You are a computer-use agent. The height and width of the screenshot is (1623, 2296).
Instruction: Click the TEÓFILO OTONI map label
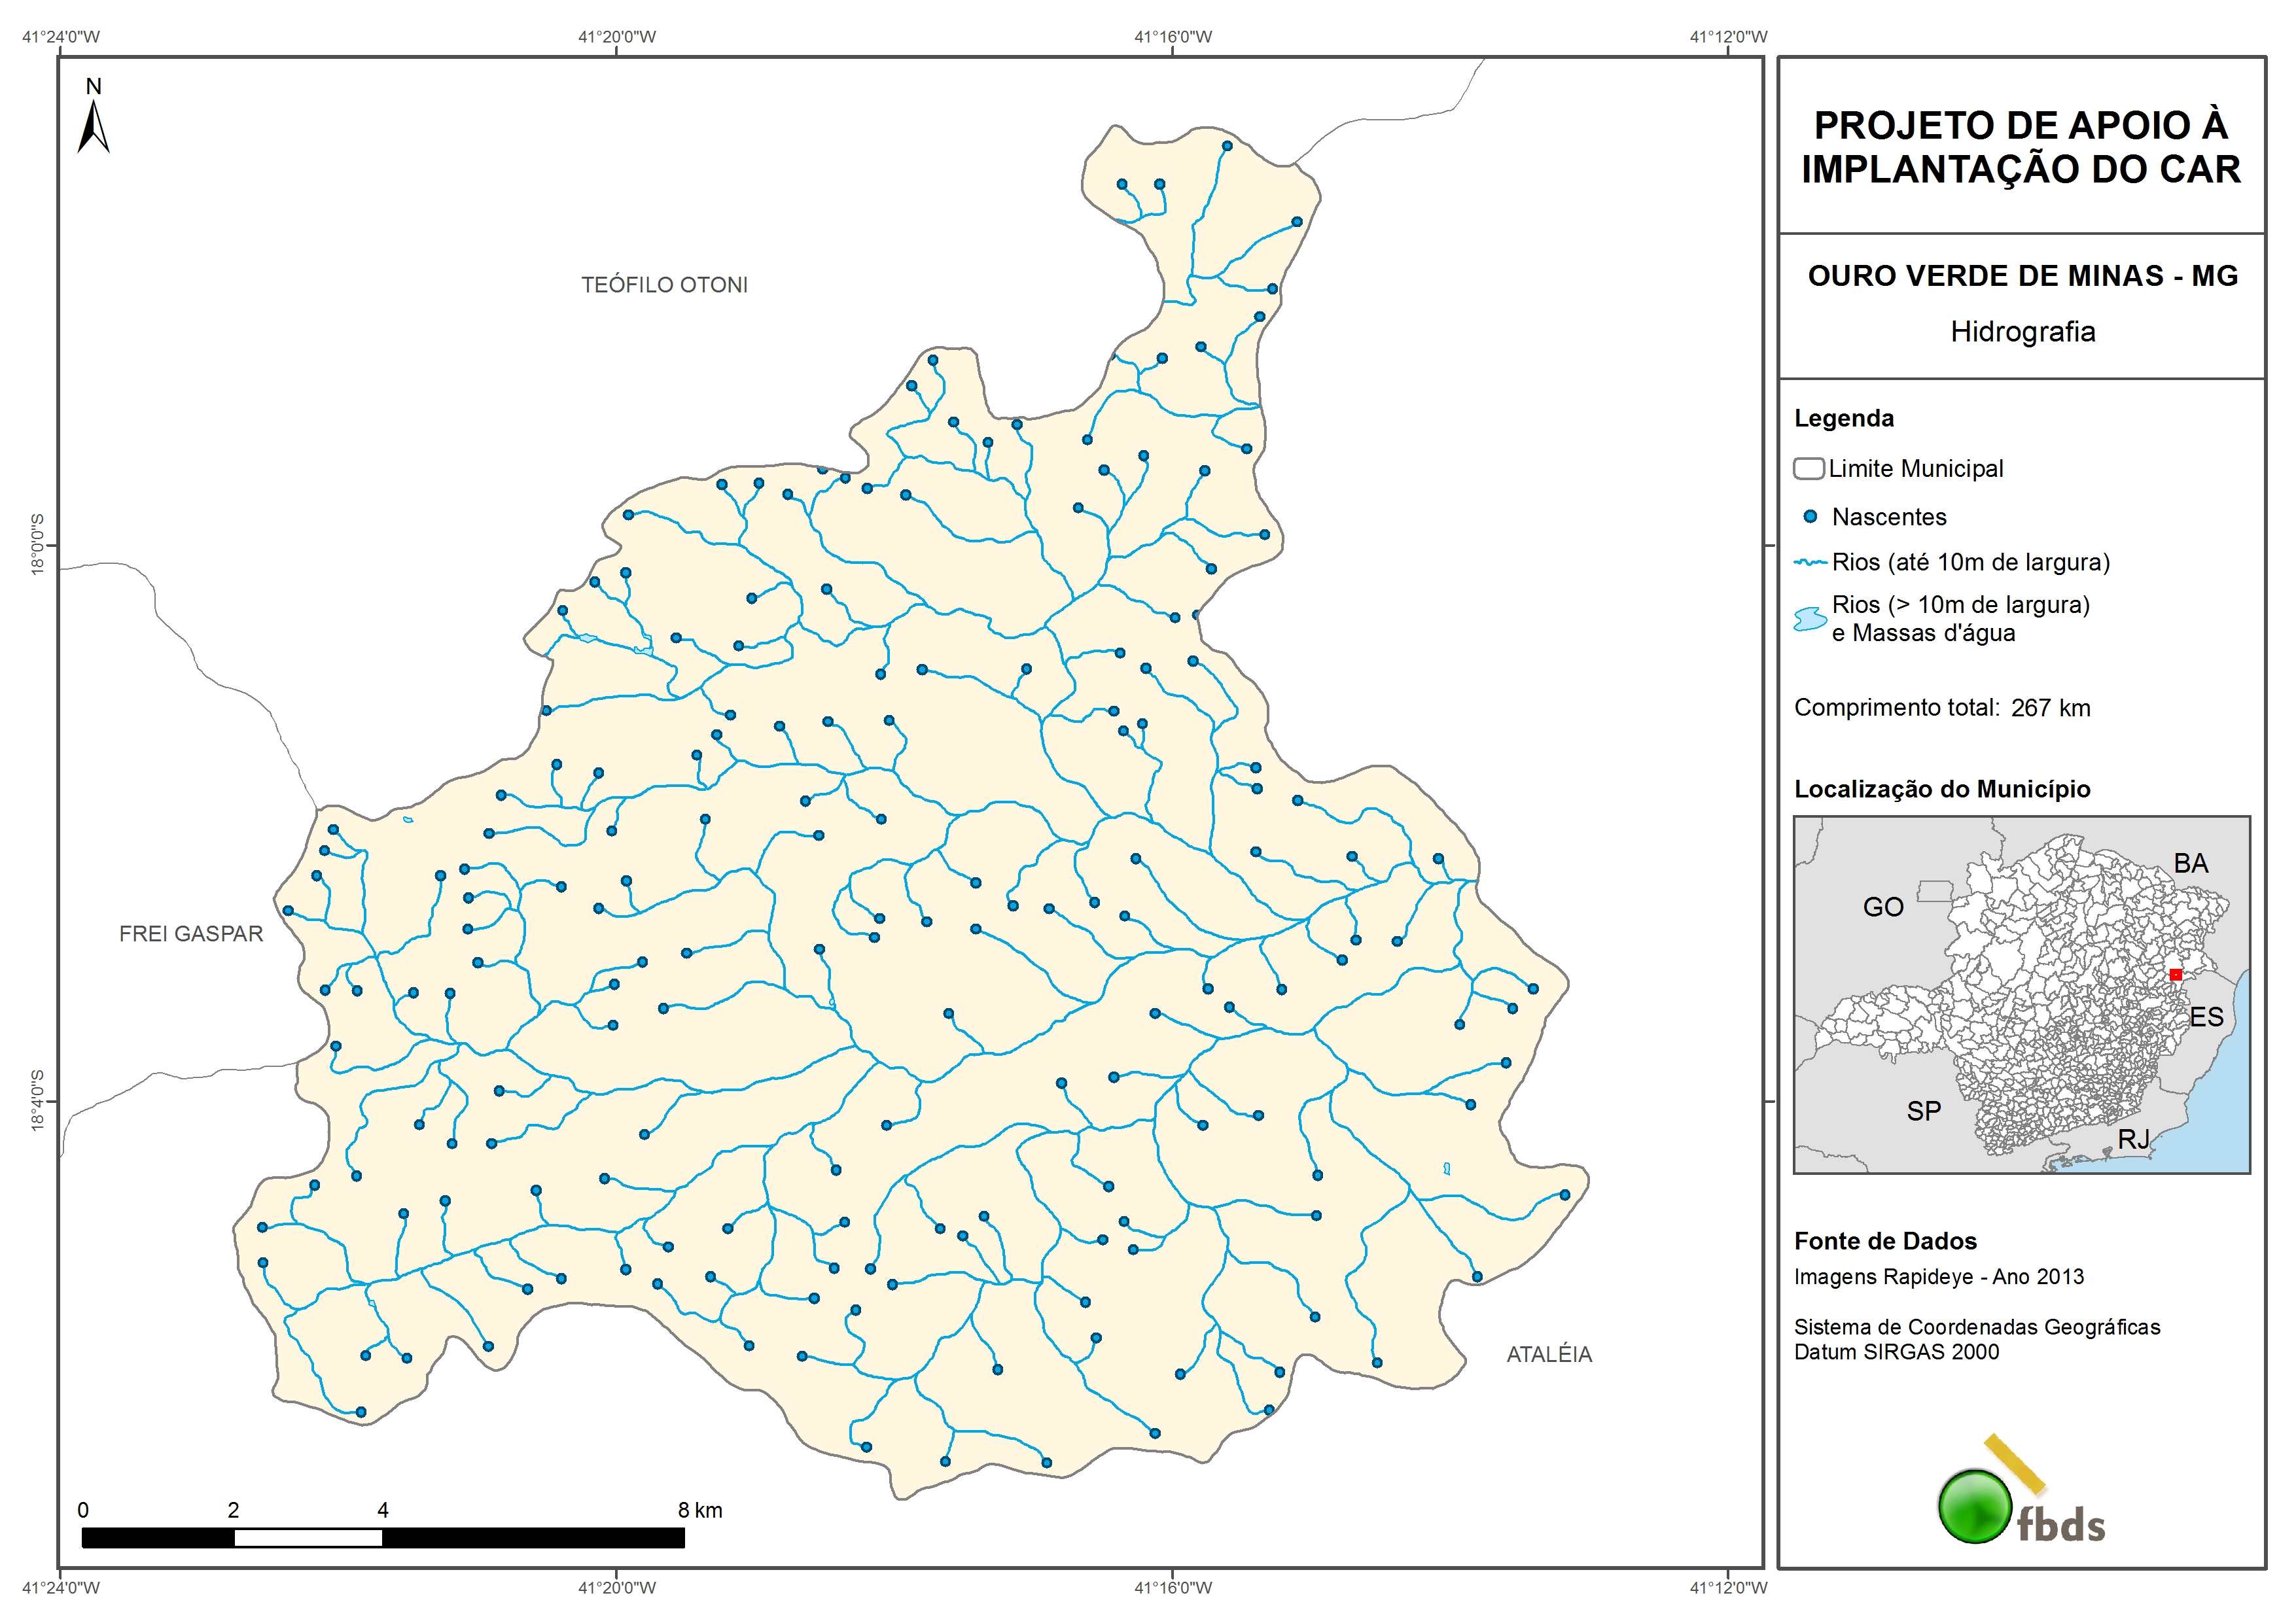664,285
